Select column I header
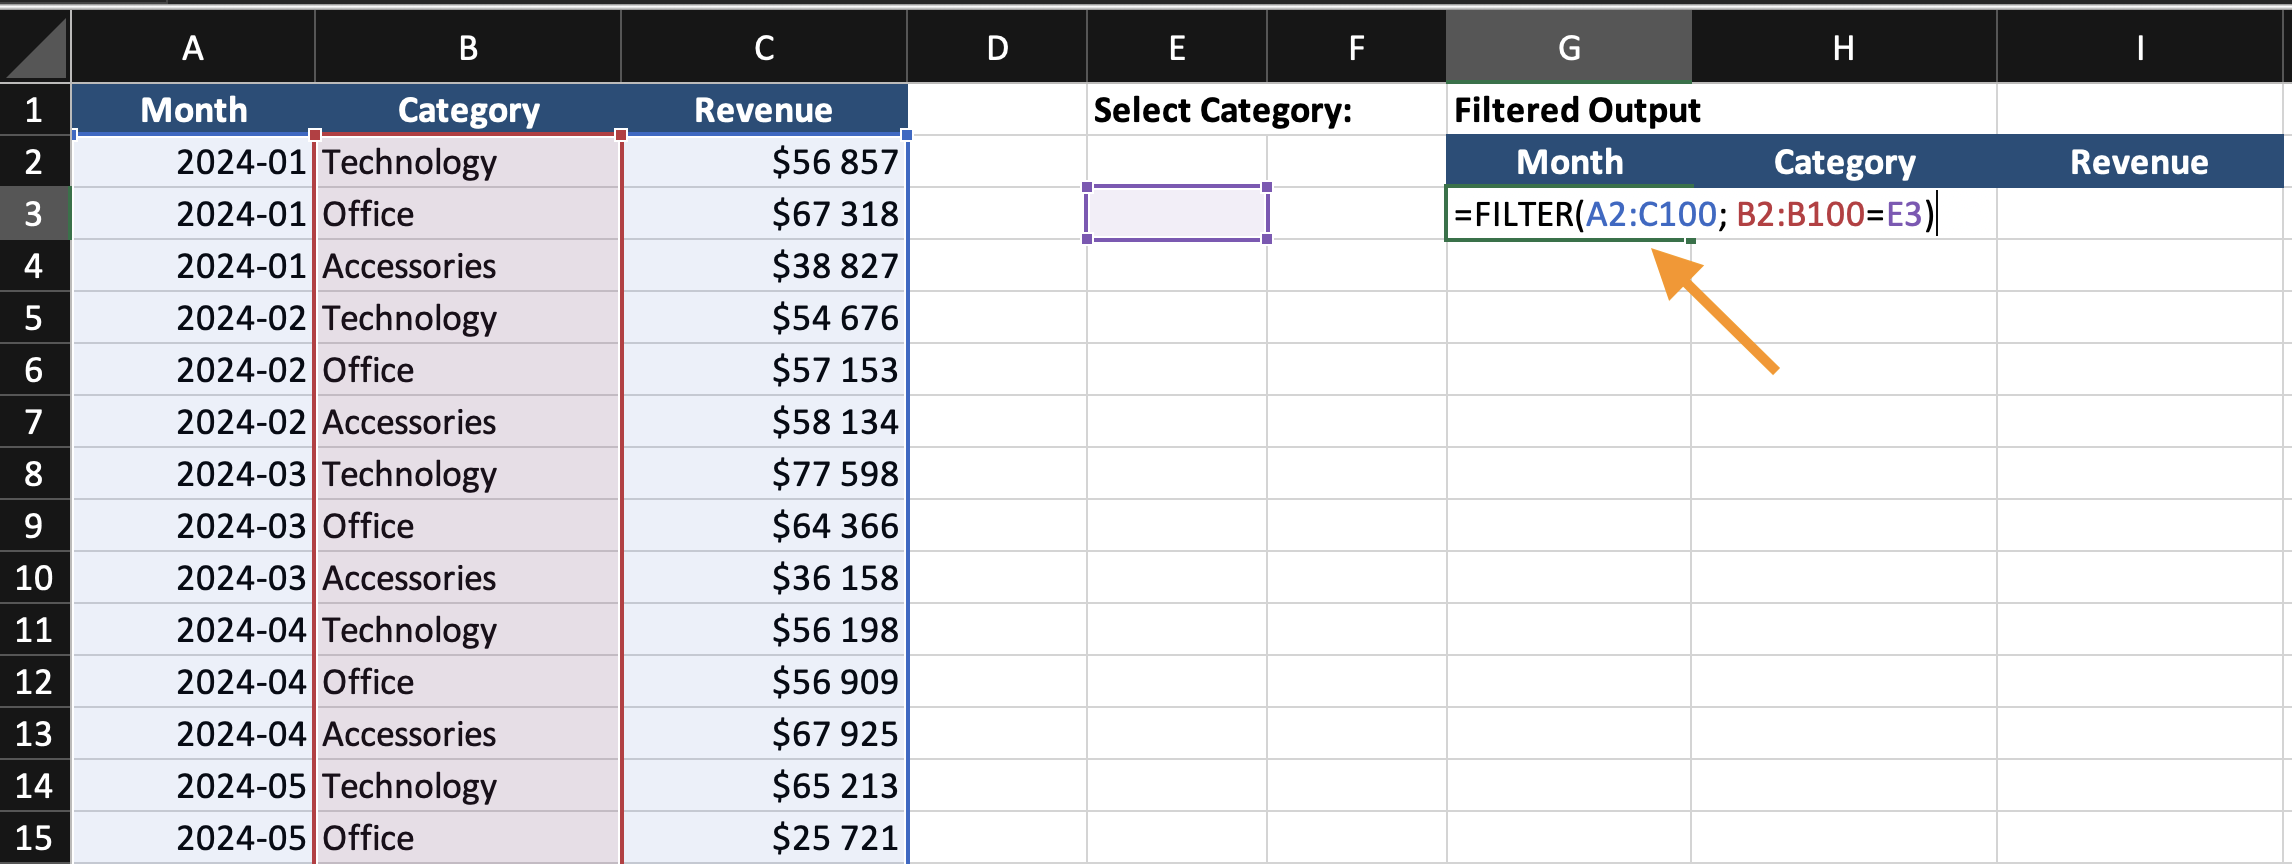Screen dimensions: 2292x864 point(2139,48)
